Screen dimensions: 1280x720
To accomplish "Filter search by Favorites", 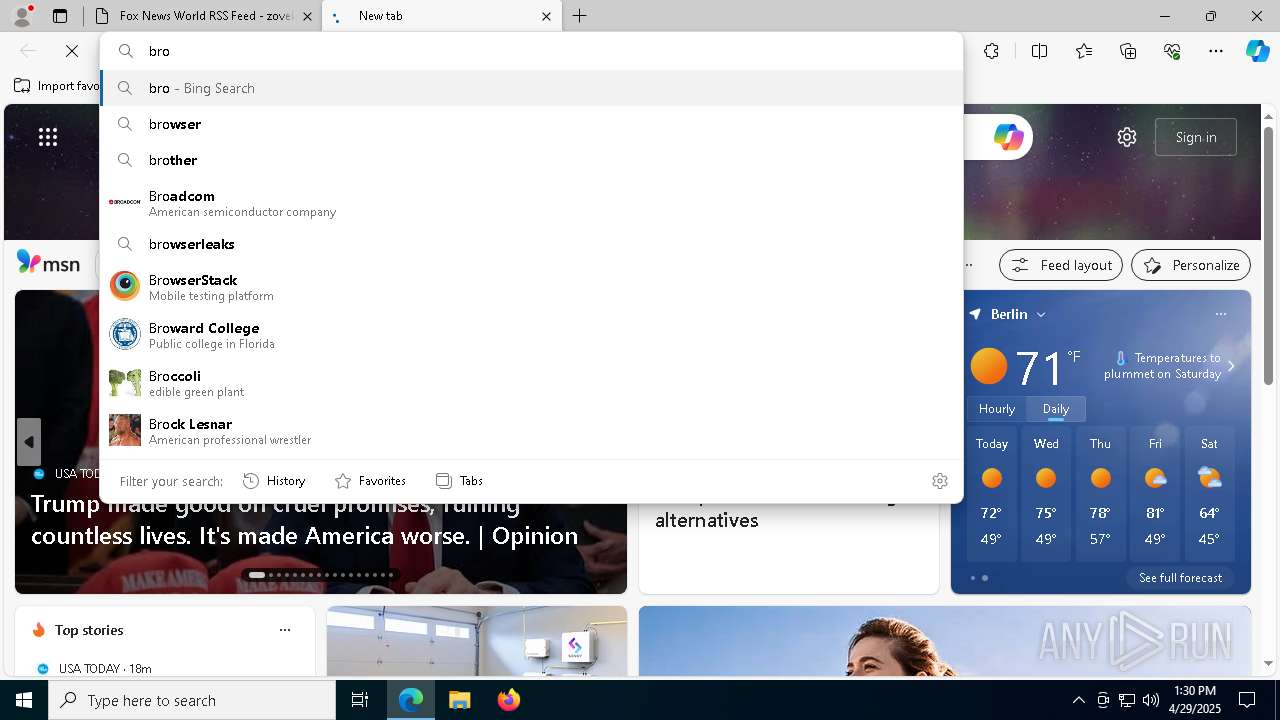I will (x=370, y=481).
